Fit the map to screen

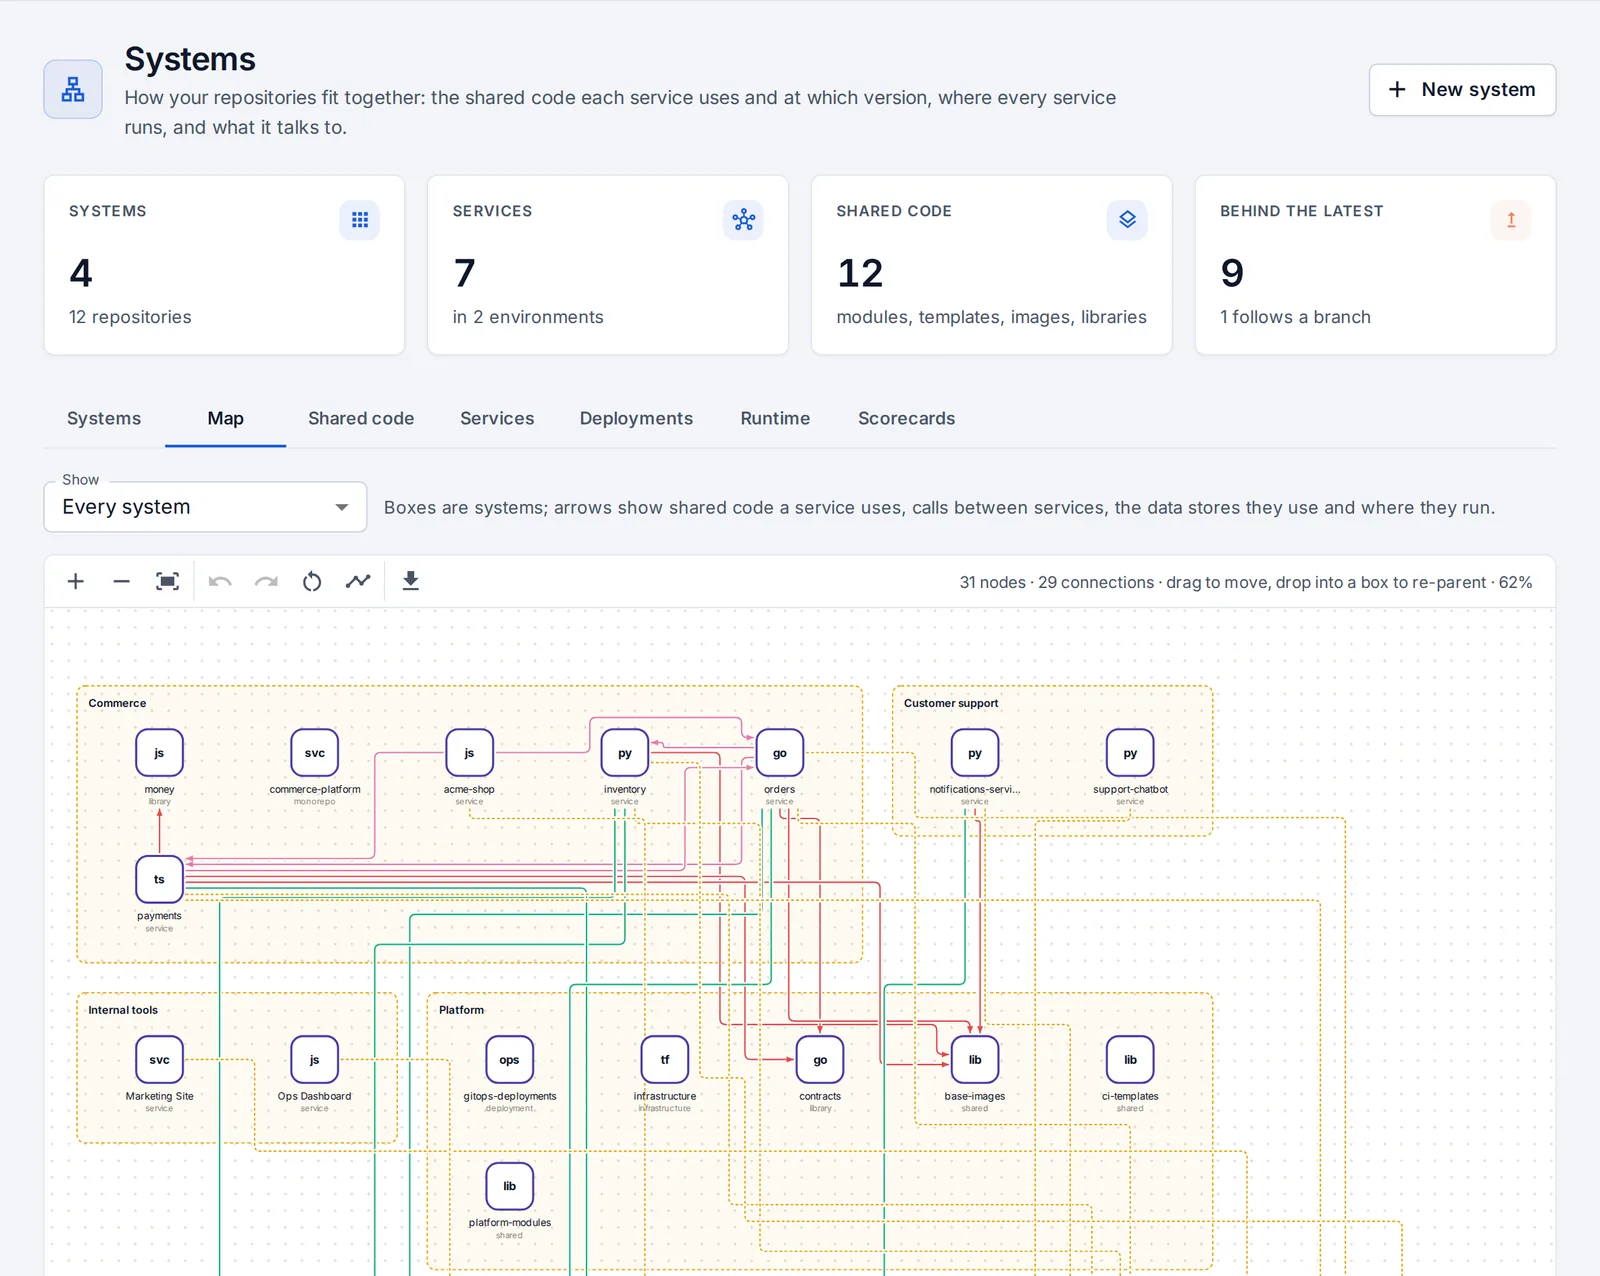167,582
